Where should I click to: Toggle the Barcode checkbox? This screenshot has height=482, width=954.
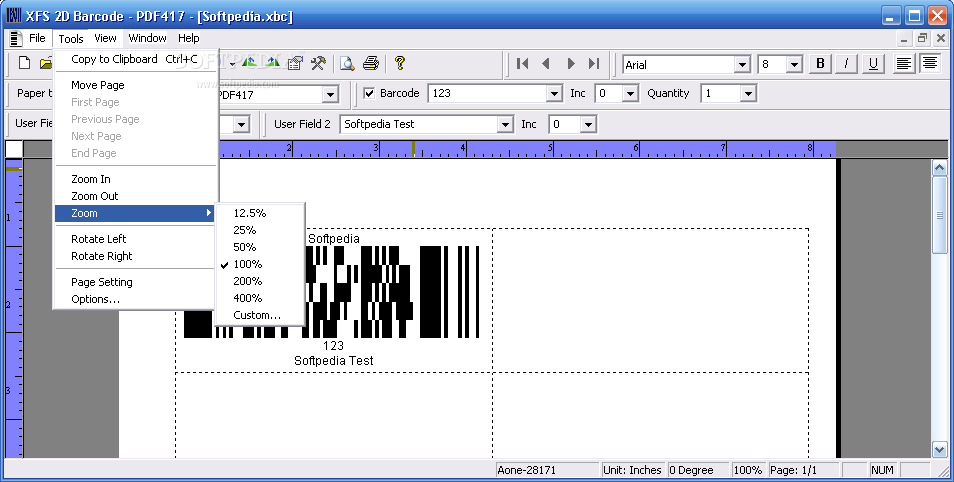[x=369, y=93]
